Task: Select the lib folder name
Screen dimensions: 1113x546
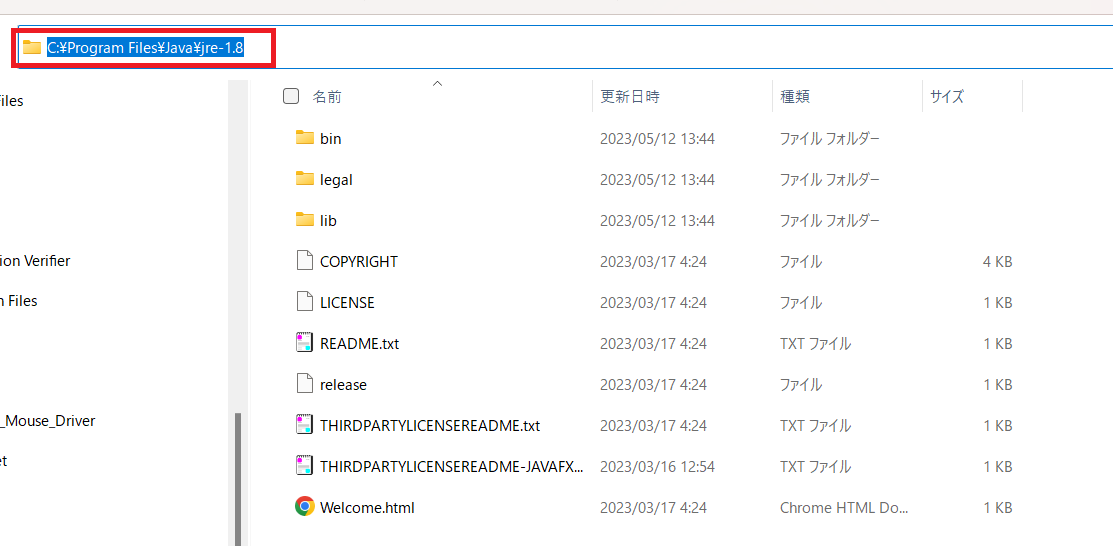Action: coord(329,221)
